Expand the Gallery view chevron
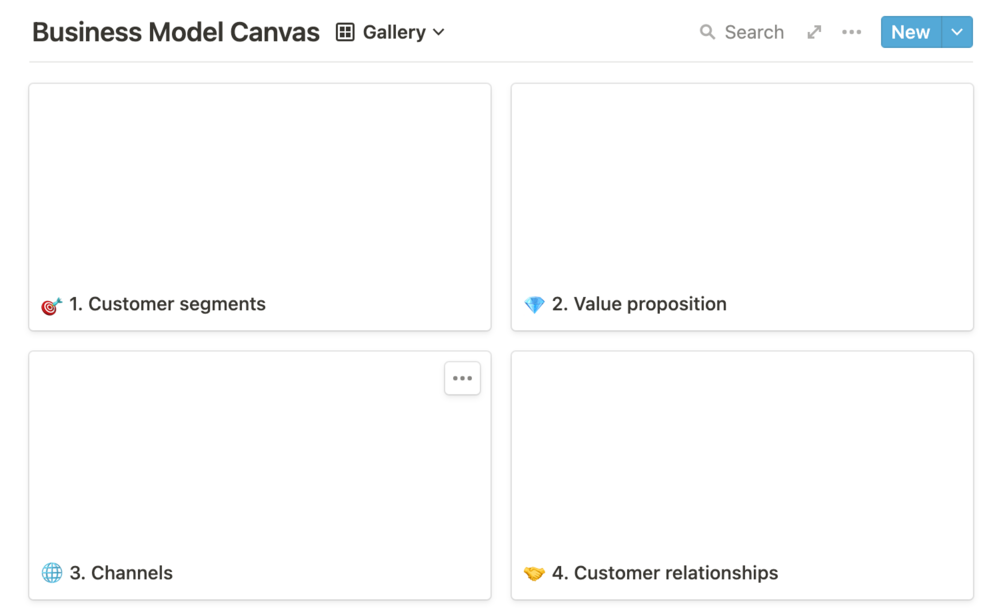Image resolution: width=1005 pixels, height=614 pixels. pos(439,32)
